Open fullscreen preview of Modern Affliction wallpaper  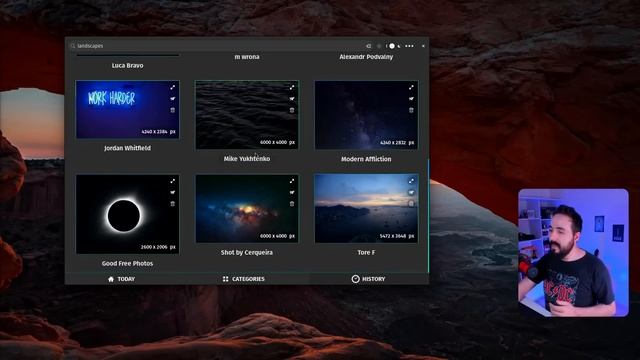[x=411, y=87]
